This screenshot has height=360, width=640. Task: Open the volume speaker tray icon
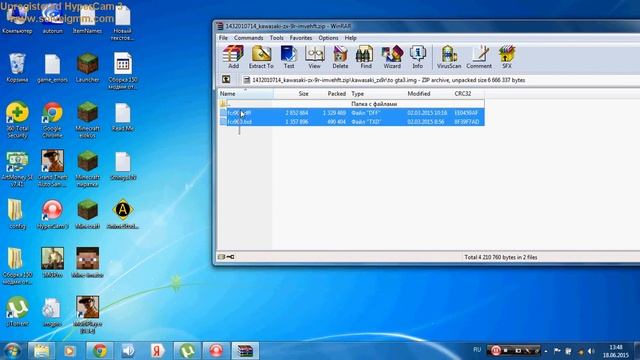591,351
